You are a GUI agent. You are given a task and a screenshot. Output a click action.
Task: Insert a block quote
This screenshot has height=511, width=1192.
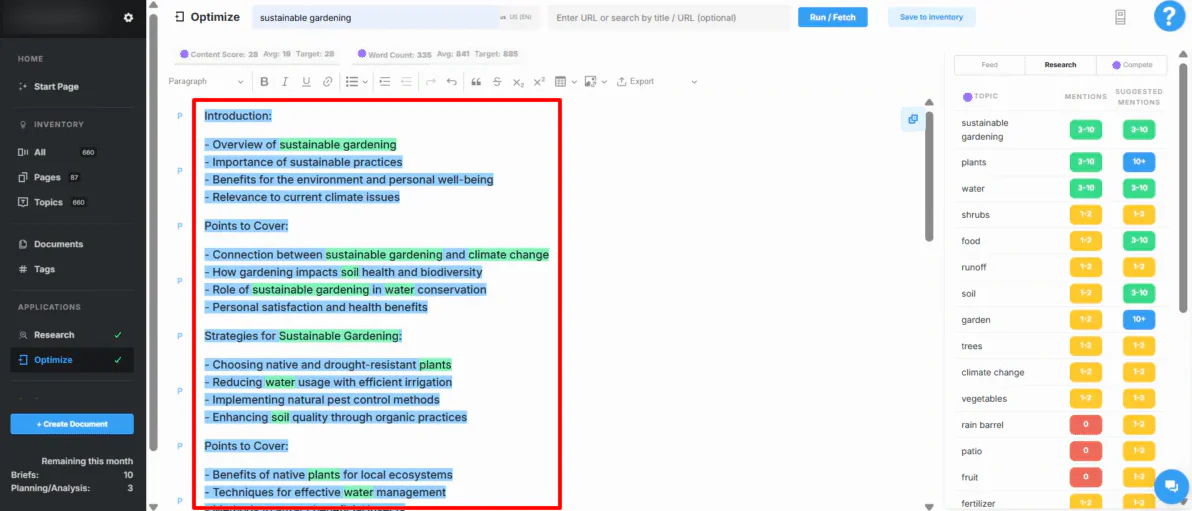click(x=476, y=81)
